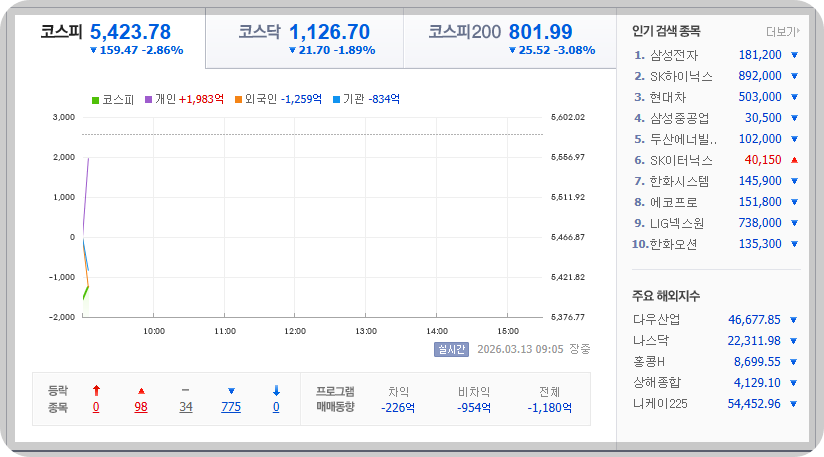
Task: Click 차익 value -226억
Action: 398,408
